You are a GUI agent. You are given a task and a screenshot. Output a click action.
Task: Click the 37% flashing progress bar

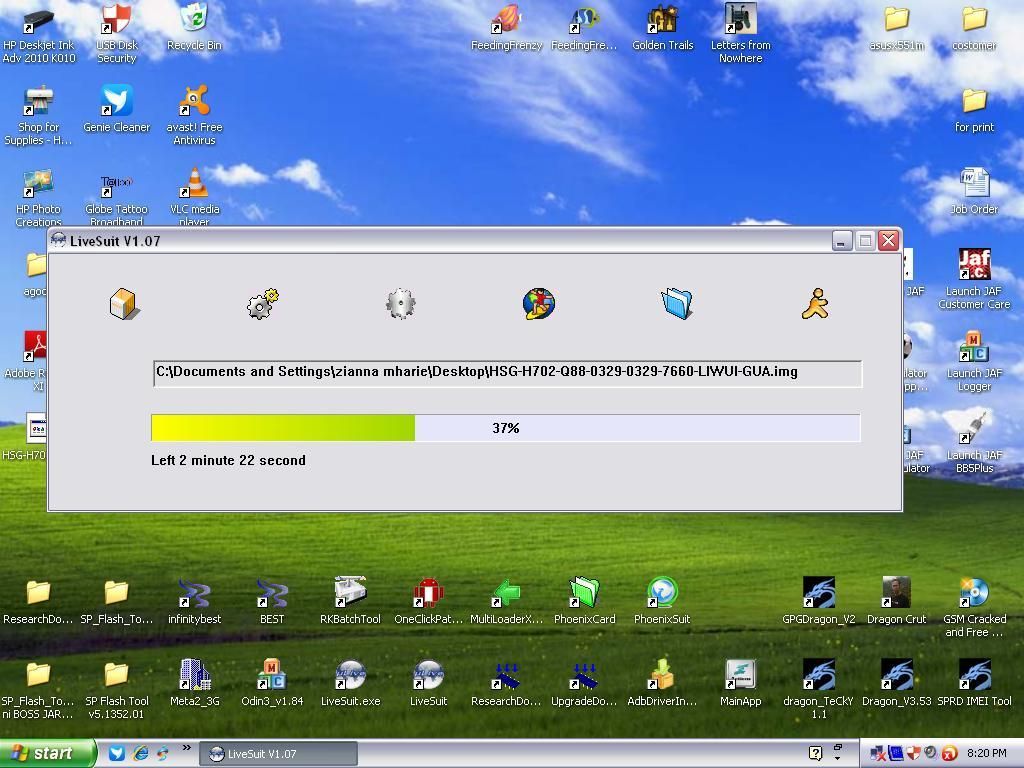(505, 428)
